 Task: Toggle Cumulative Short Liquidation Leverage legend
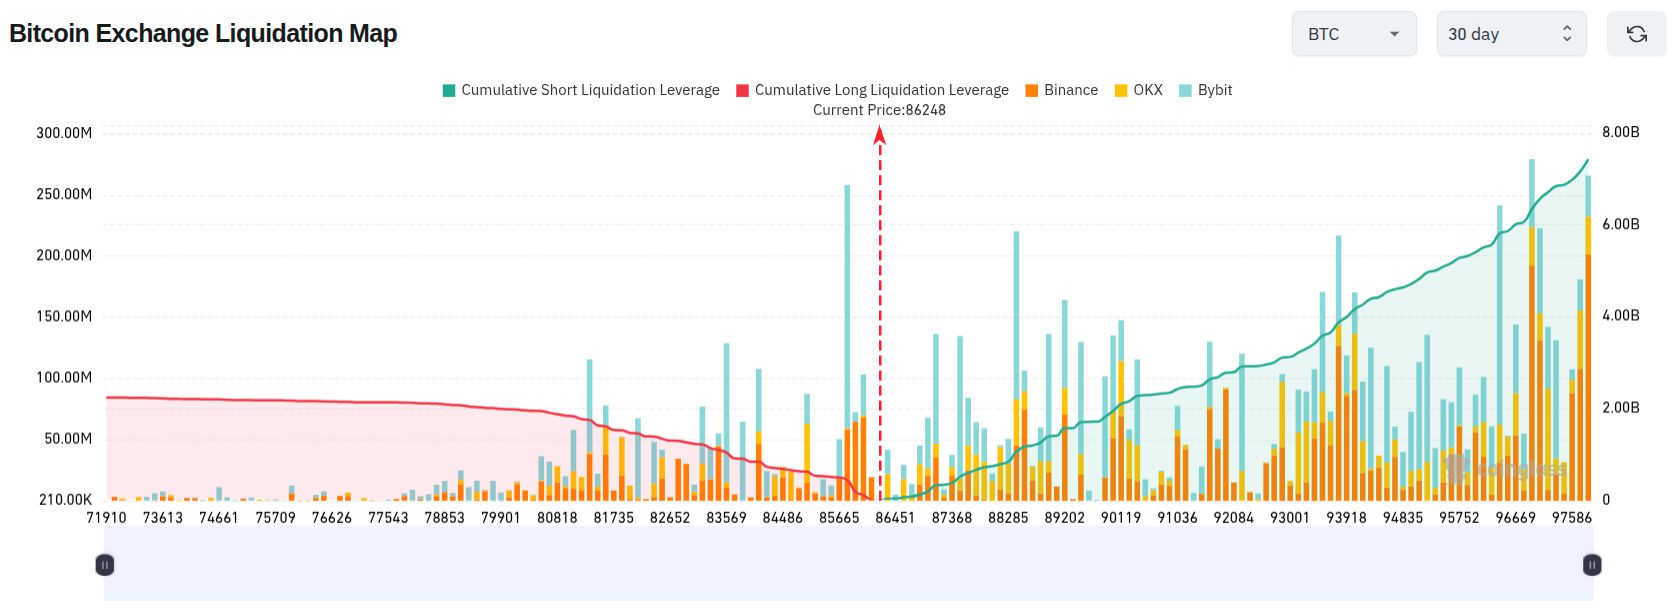(x=581, y=90)
